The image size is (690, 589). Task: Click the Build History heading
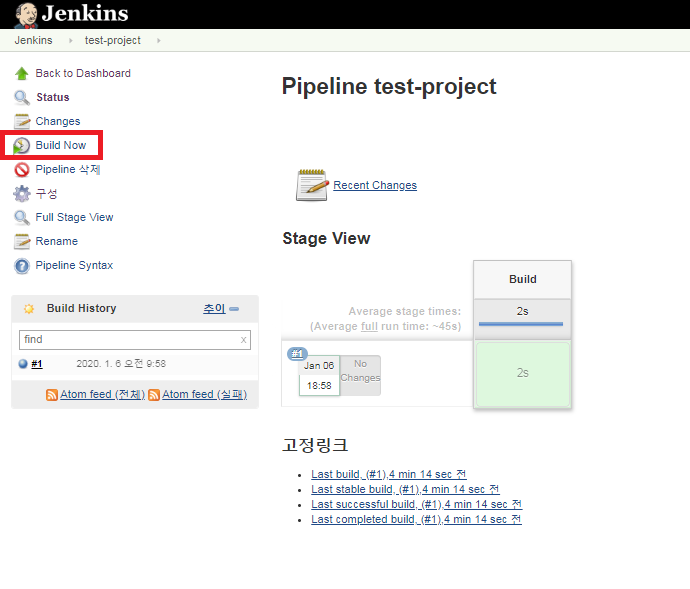[x=82, y=309]
